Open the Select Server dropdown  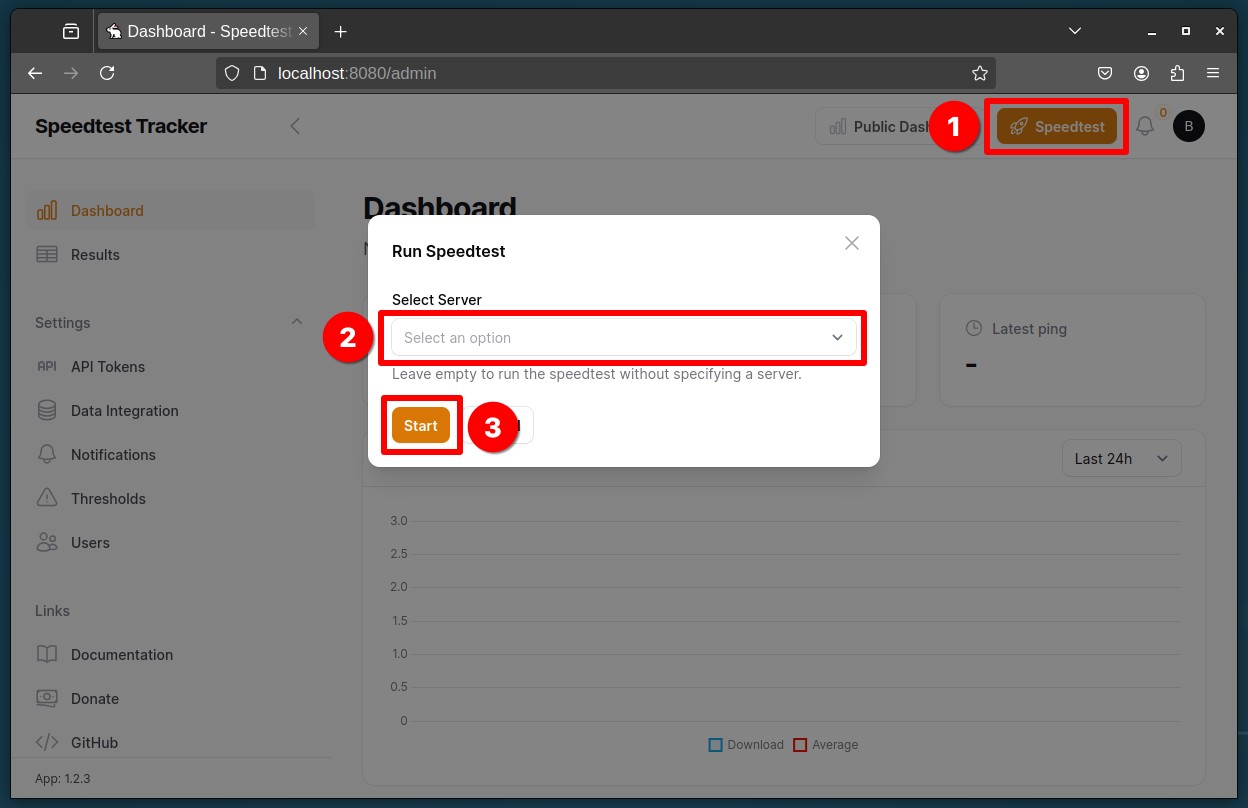pos(624,338)
